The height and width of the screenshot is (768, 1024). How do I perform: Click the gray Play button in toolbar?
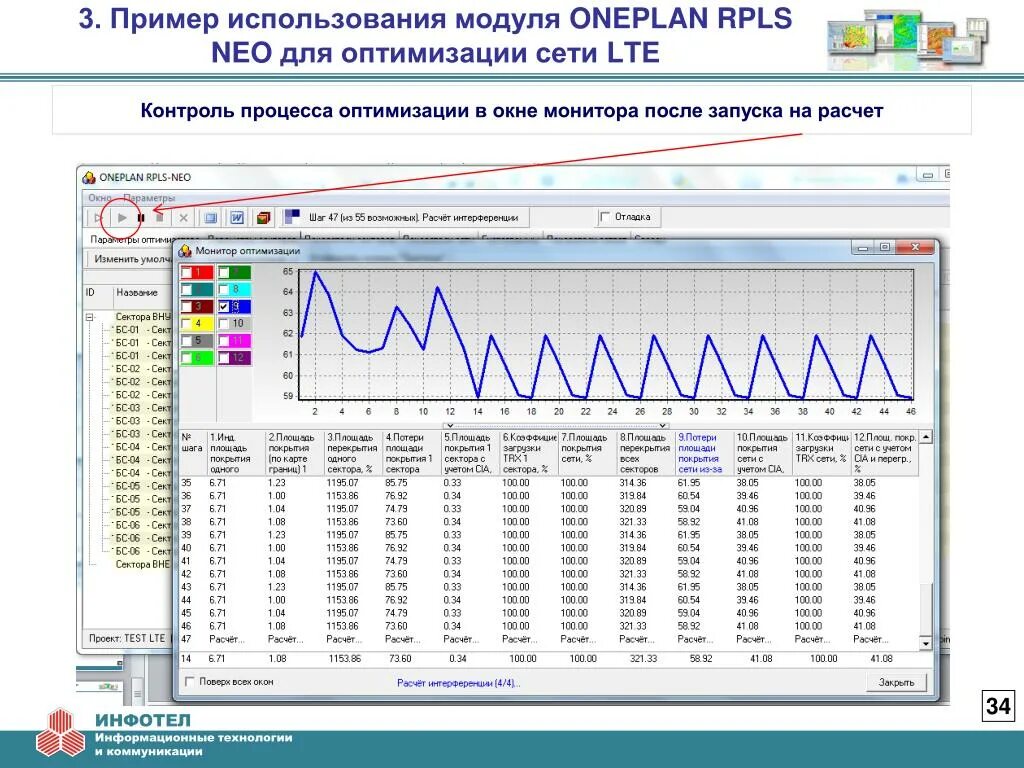pyautogui.click(x=122, y=218)
